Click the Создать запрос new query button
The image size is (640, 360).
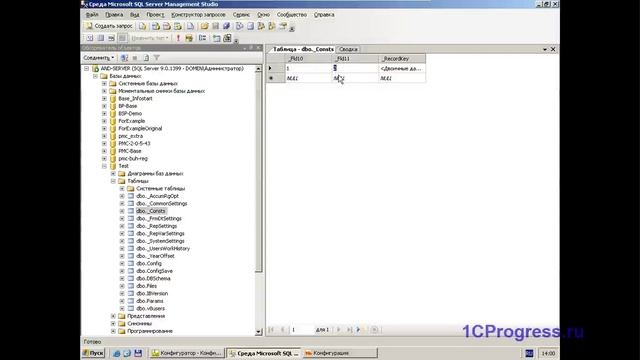point(109,26)
